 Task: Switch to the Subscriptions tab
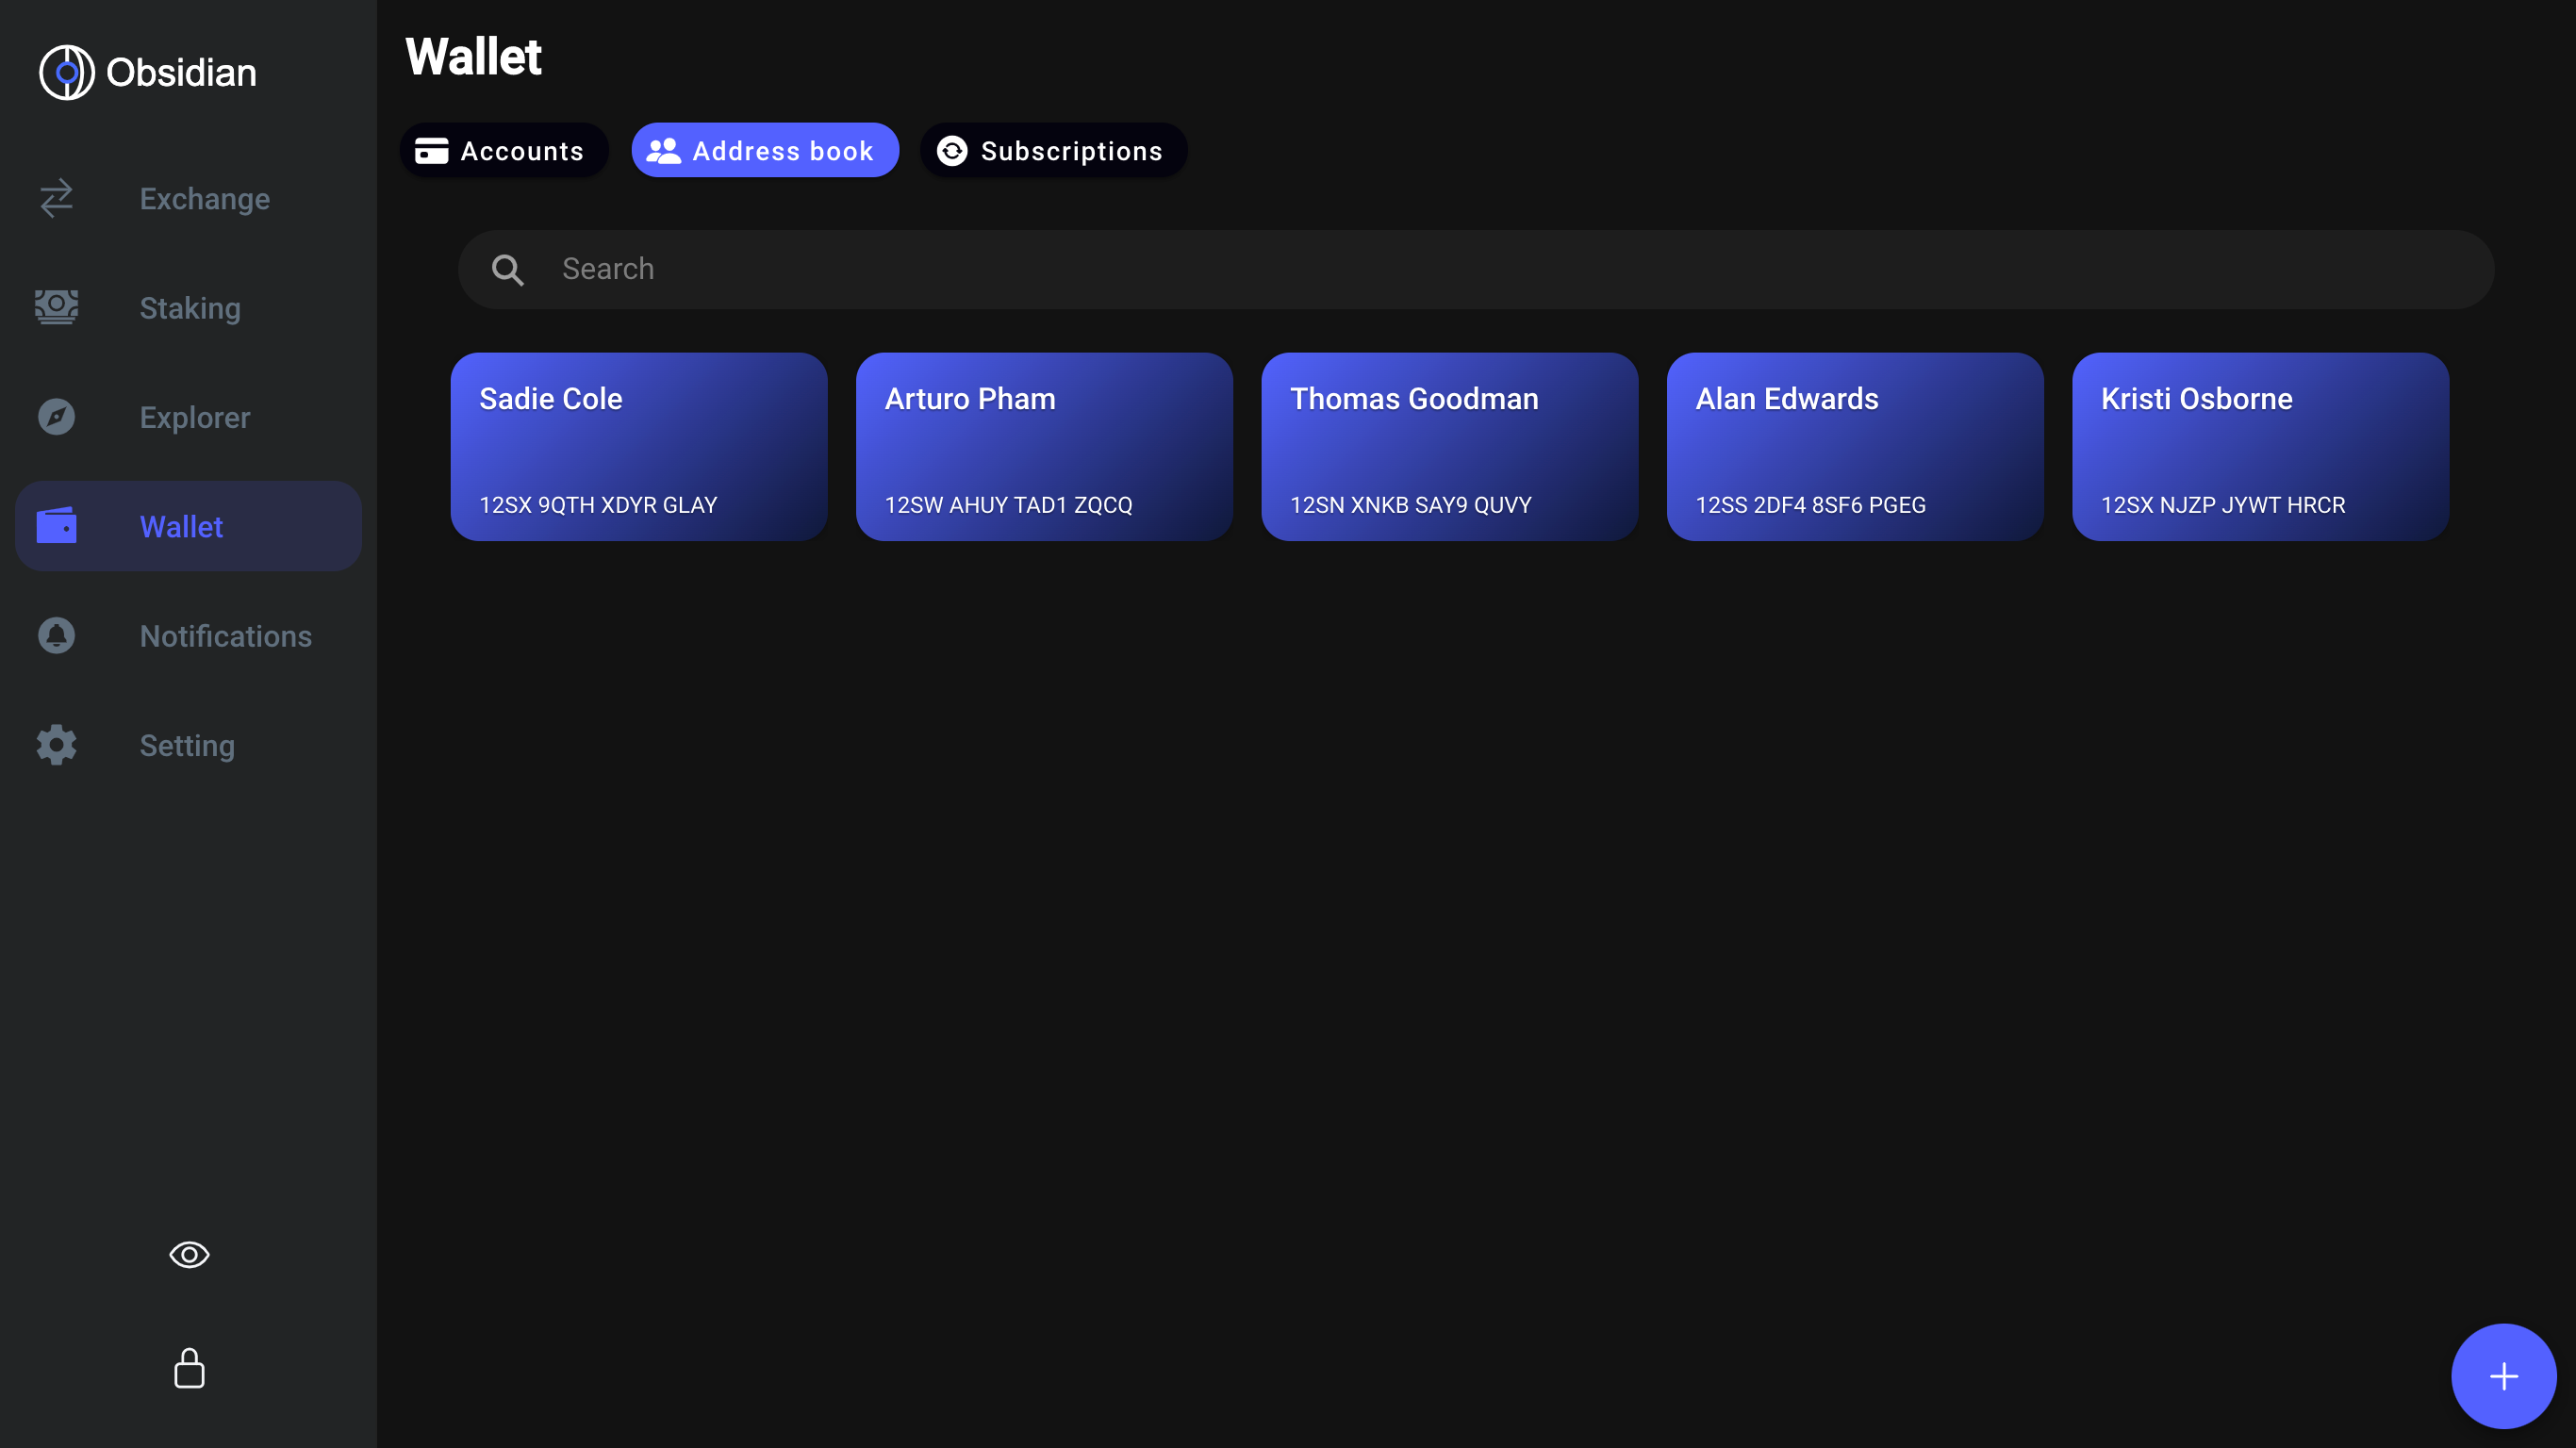(x=1054, y=151)
